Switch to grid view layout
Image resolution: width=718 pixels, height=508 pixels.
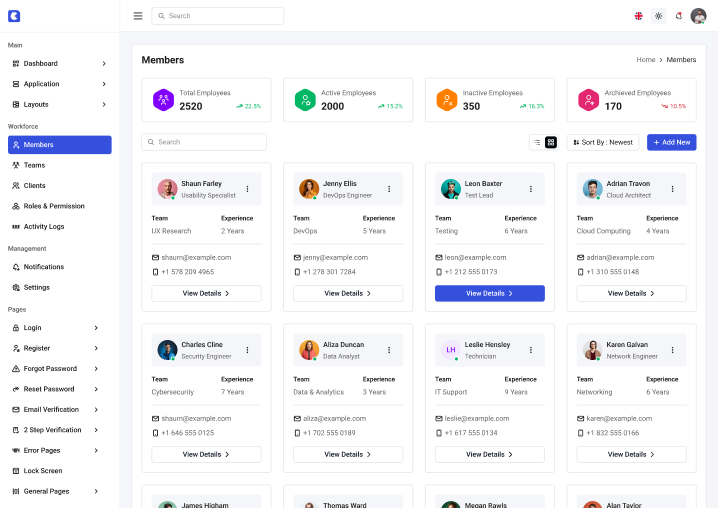551,142
